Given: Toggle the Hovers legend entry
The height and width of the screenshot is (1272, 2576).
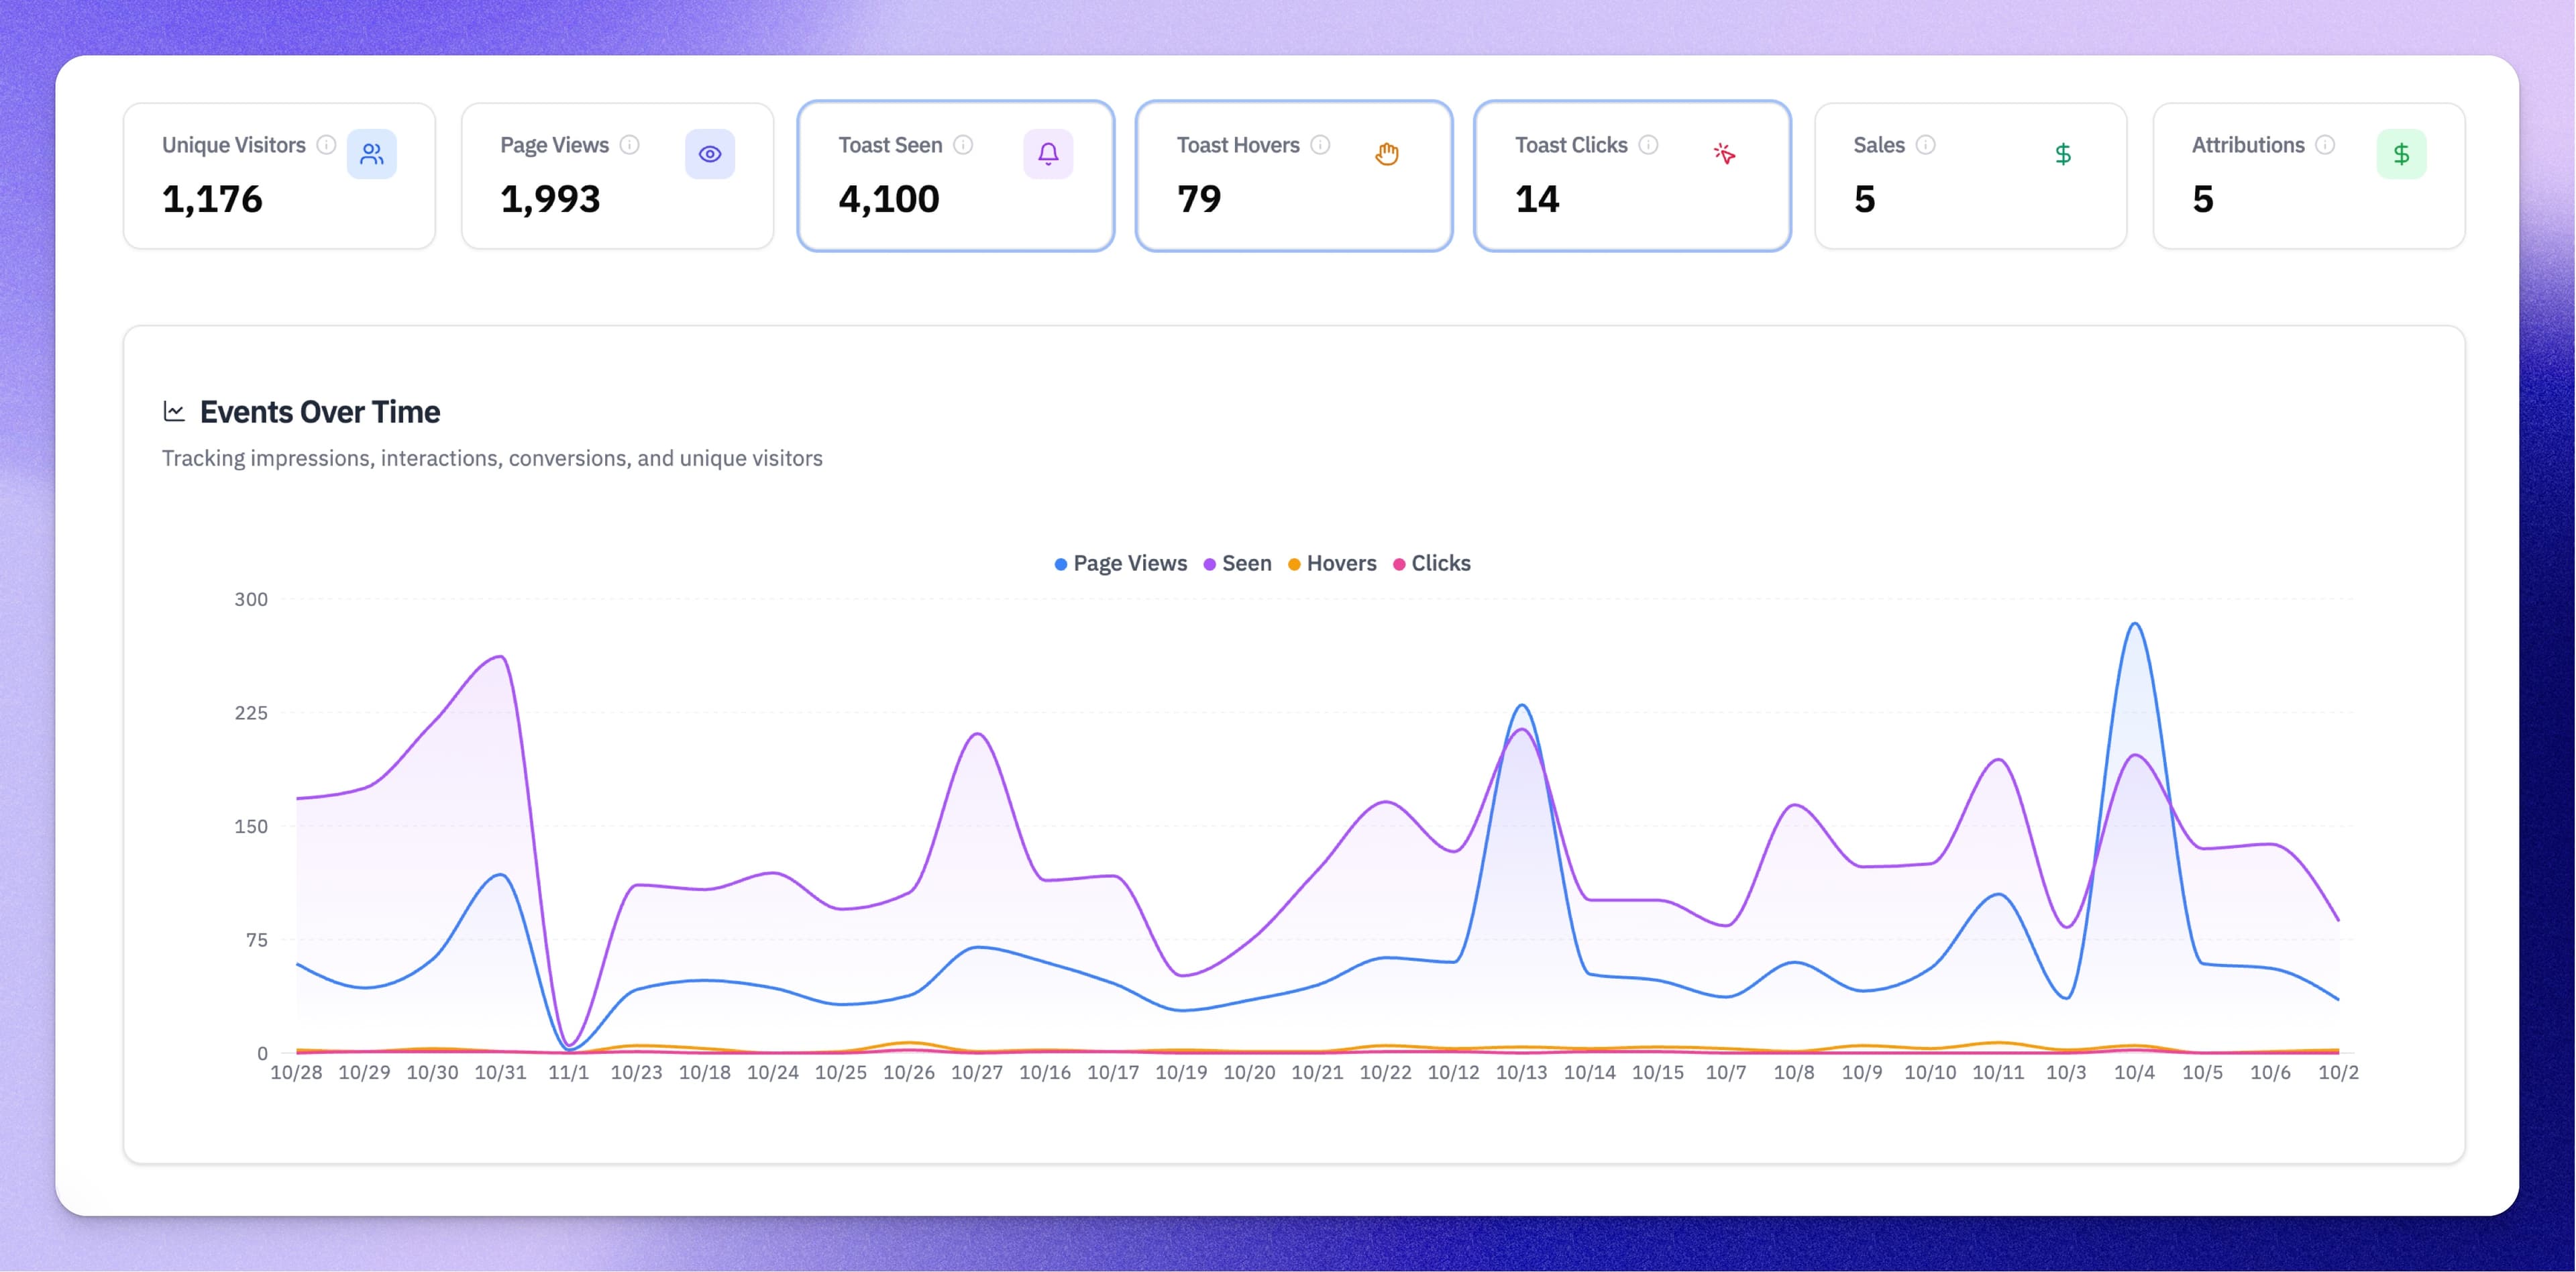Looking at the screenshot, I should (x=1333, y=563).
